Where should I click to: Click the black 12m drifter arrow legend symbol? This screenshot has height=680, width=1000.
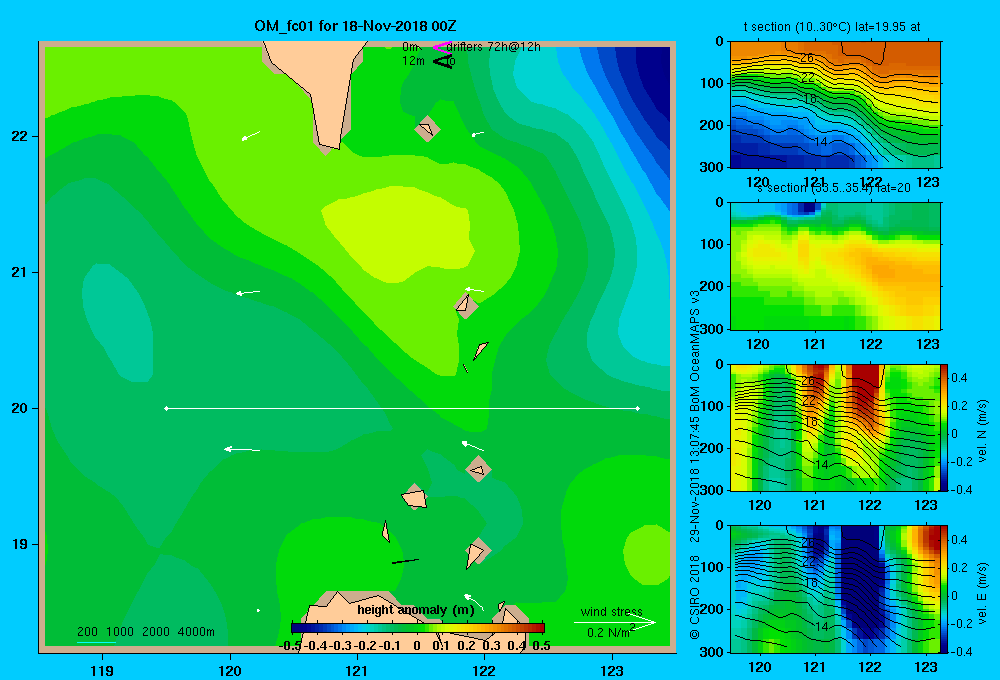point(443,61)
